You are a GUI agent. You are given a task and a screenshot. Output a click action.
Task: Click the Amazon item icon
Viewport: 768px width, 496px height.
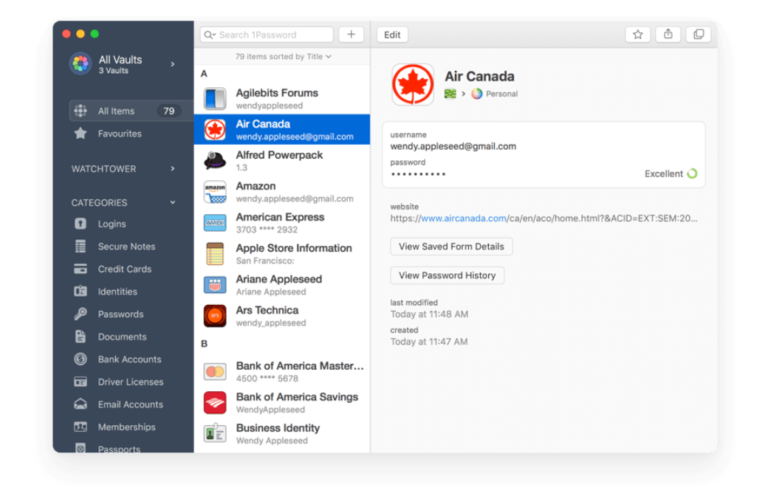[215, 192]
